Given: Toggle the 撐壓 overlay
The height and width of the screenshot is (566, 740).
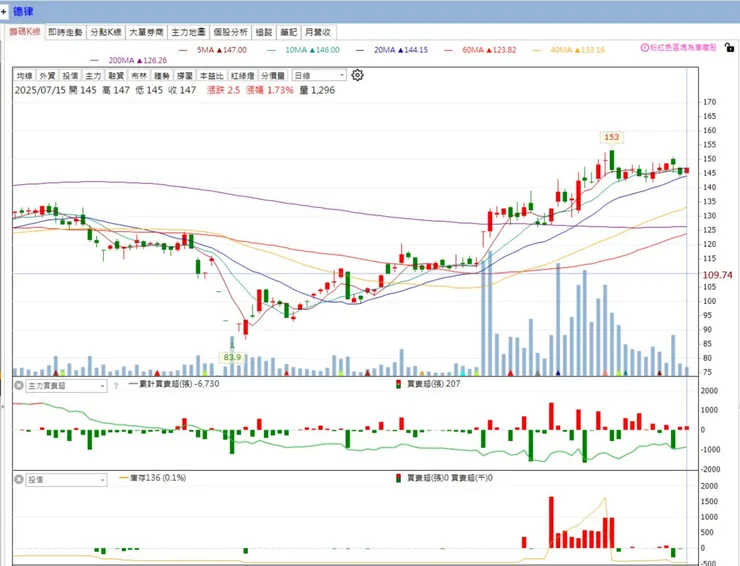Looking at the screenshot, I should point(185,76).
